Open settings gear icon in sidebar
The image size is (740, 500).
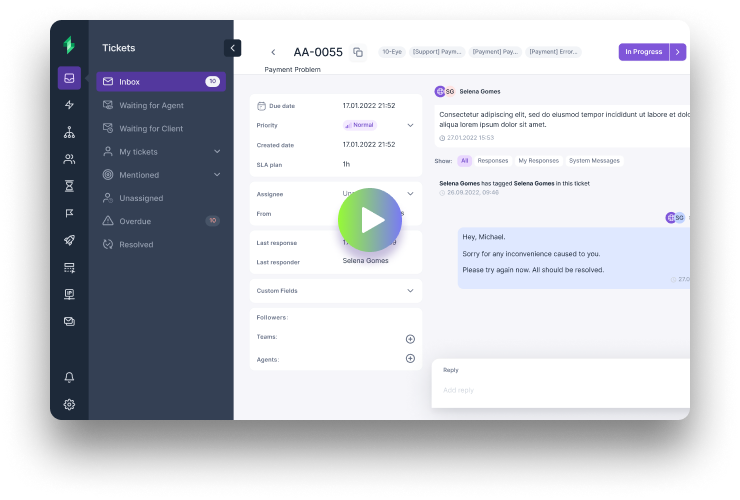pyautogui.click(x=69, y=404)
